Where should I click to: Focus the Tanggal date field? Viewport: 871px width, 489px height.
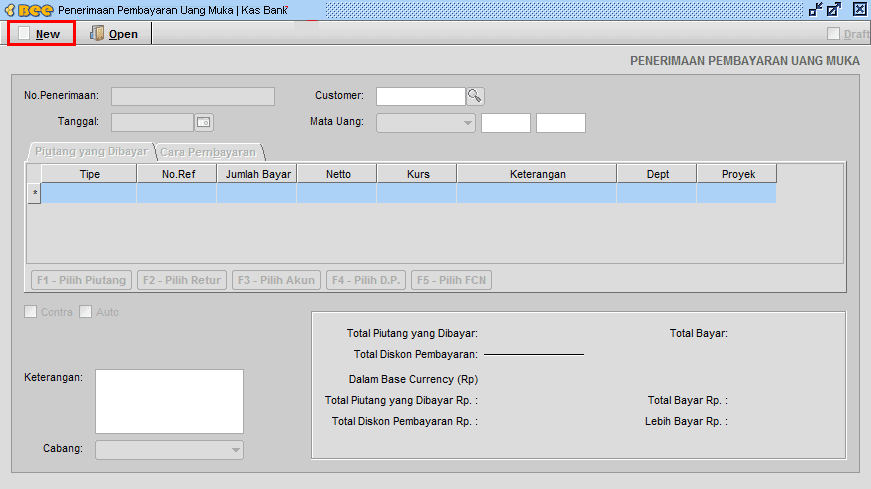[x=152, y=122]
